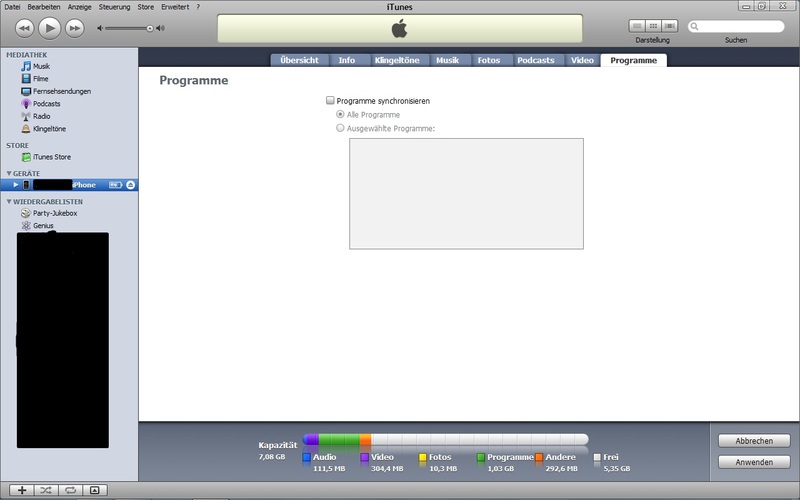The width and height of the screenshot is (800, 500).
Task: Switch to list view in Darstellung
Action: tap(637, 26)
